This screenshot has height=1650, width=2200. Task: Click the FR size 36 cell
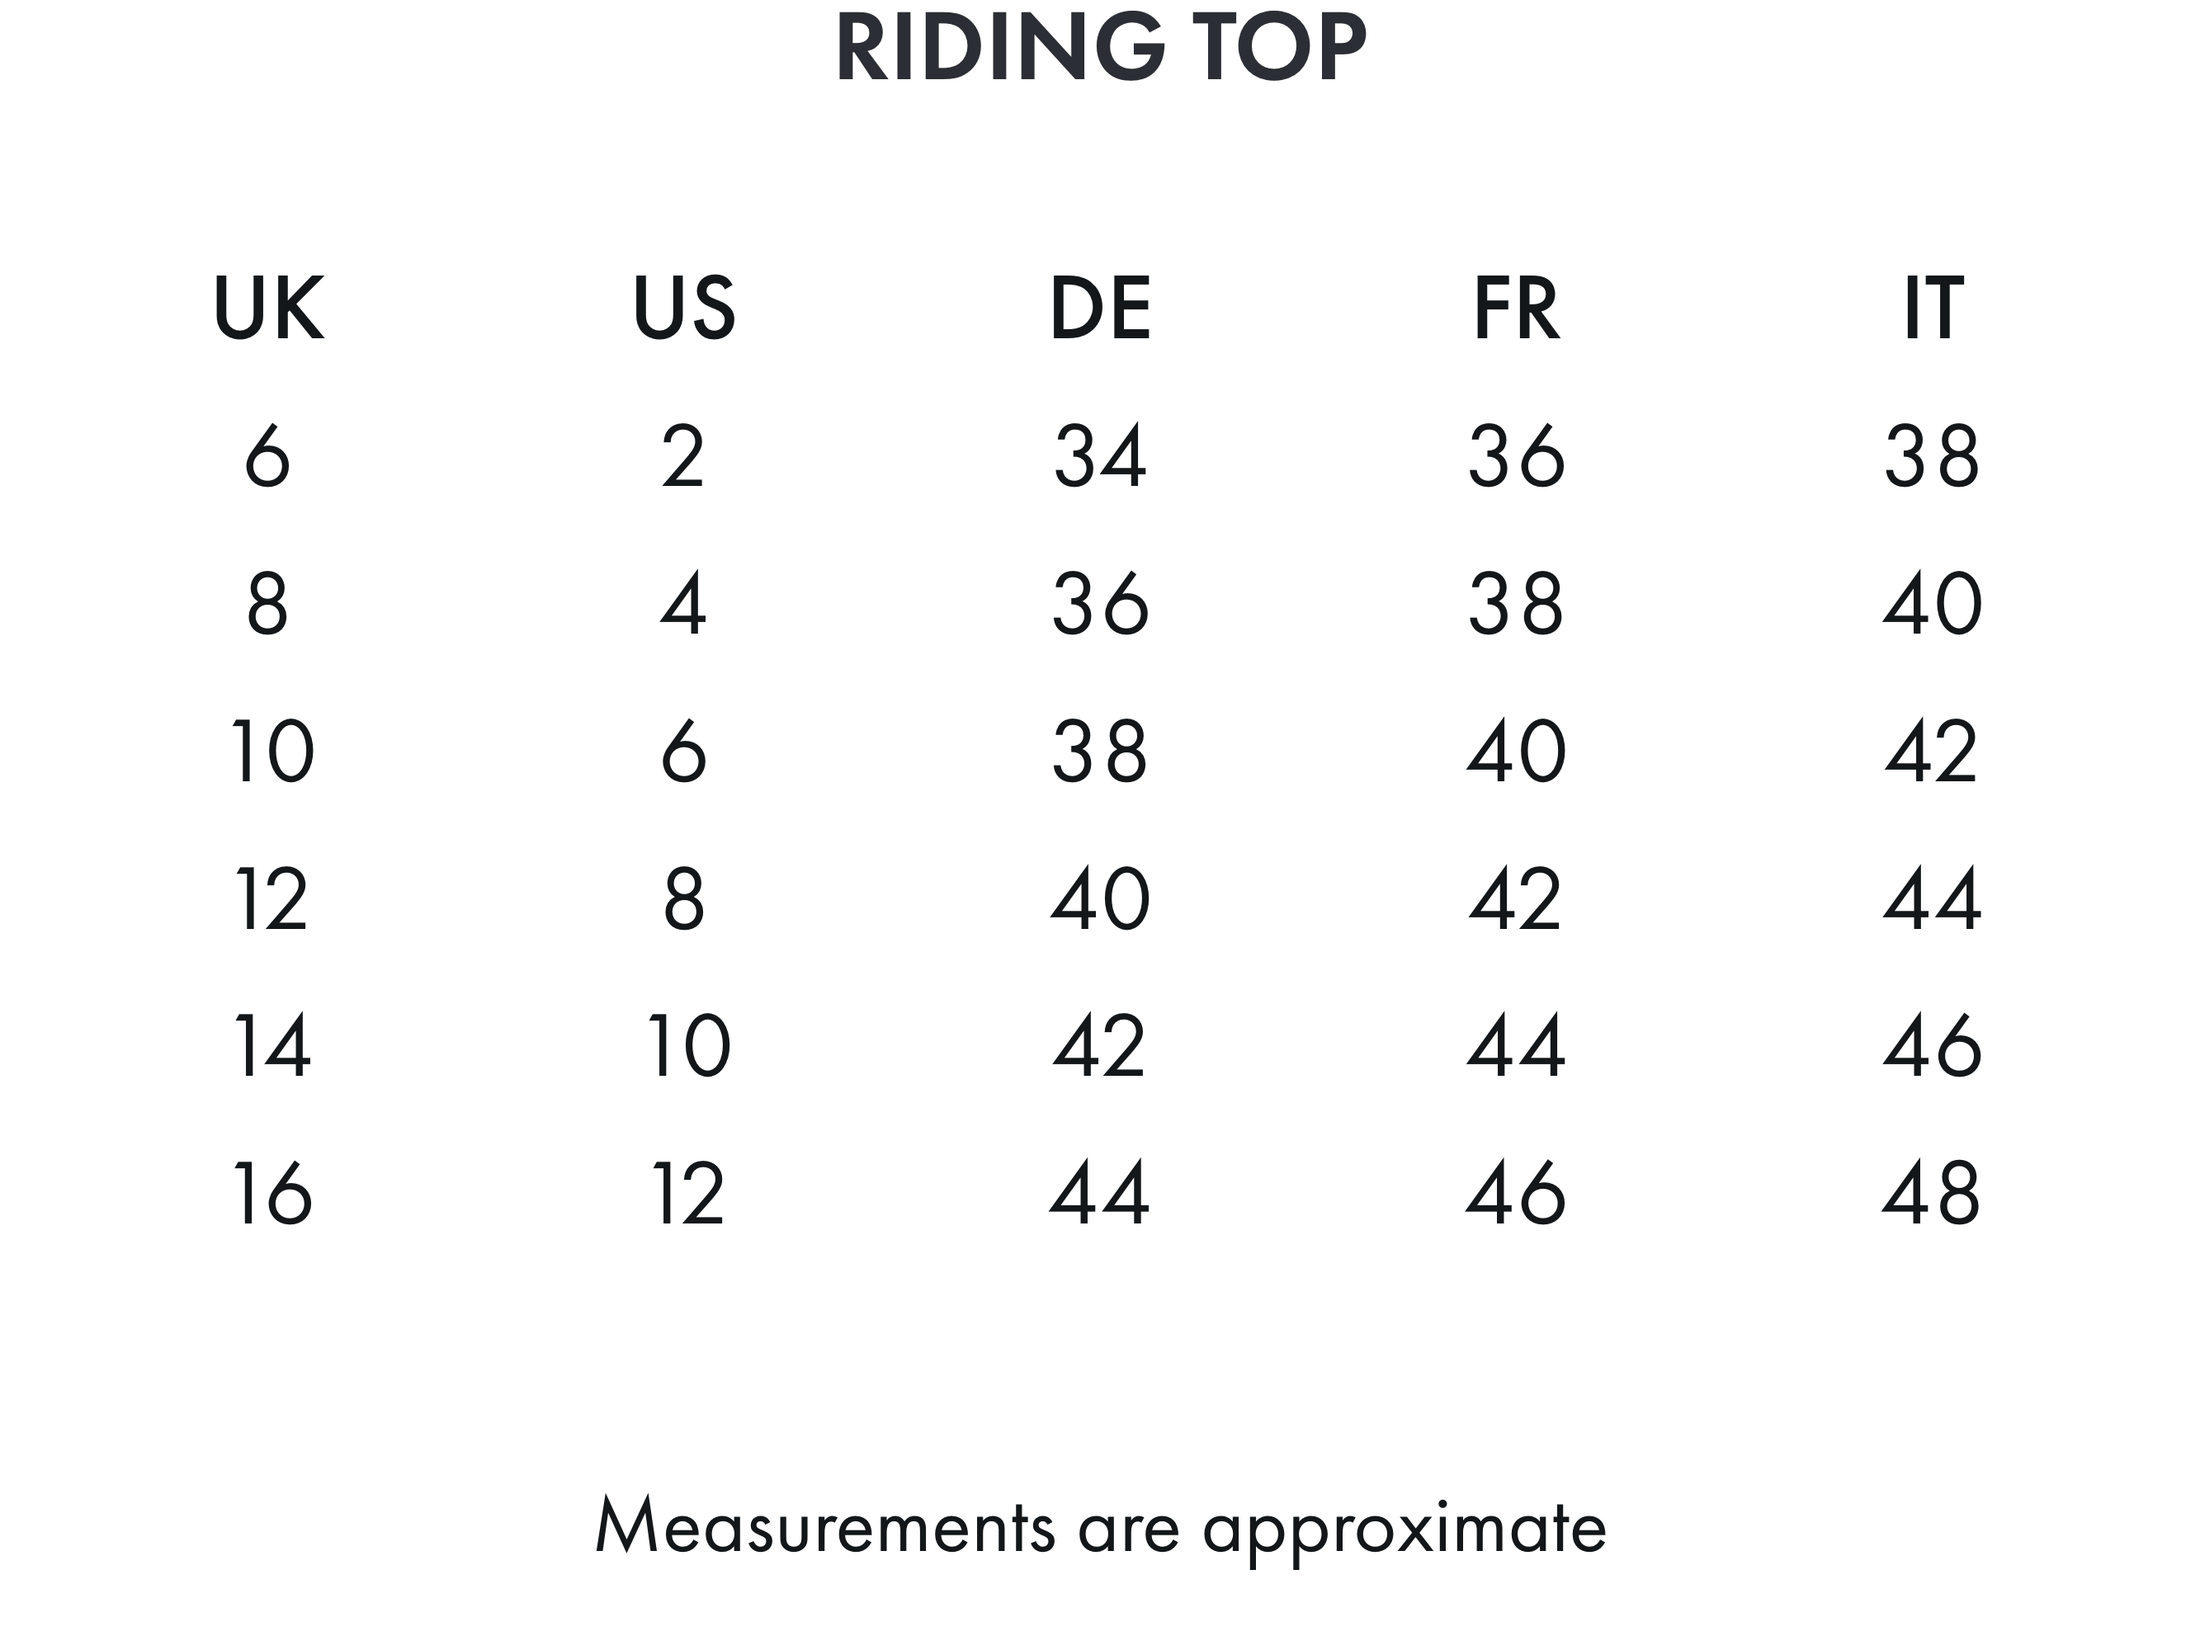(x=1516, y=456)
